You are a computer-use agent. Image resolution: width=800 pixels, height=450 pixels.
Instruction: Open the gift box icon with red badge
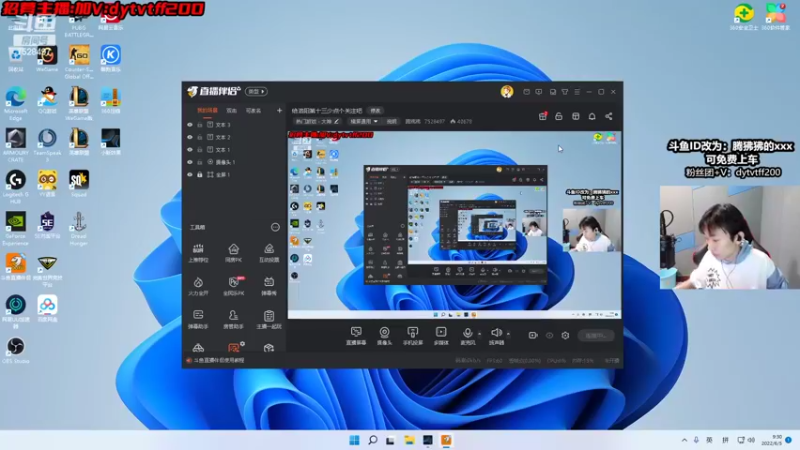point(543,116)
